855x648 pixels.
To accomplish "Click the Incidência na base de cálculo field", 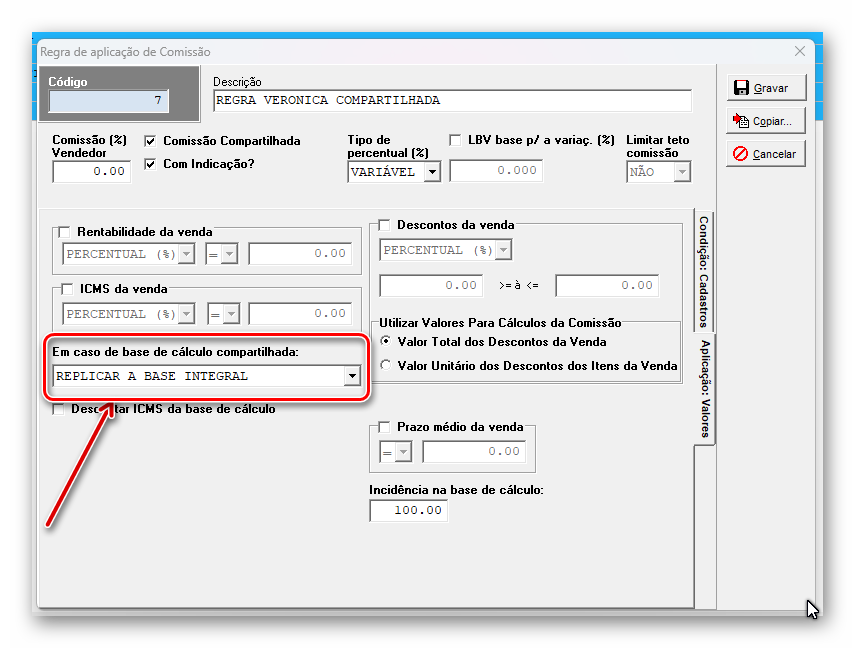I will tap(408, 511).
